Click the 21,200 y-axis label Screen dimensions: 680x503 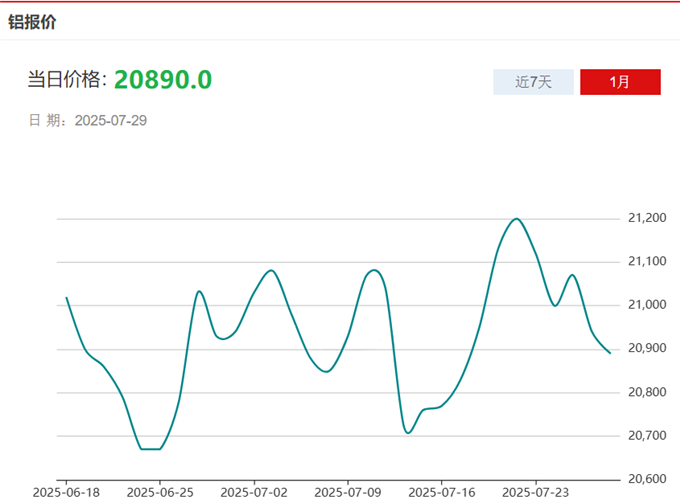point(648,218)
